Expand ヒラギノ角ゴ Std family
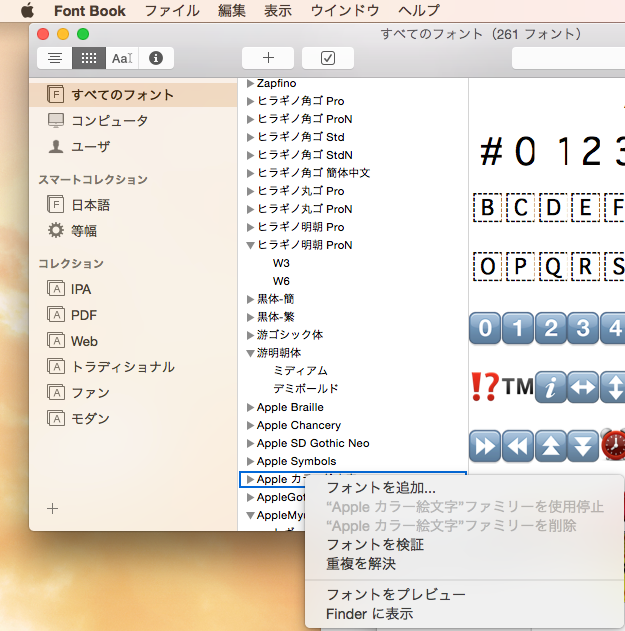Image resolution: width=625 pixels, height=631 pixels. pyautogui.click(x=250, y=137)
